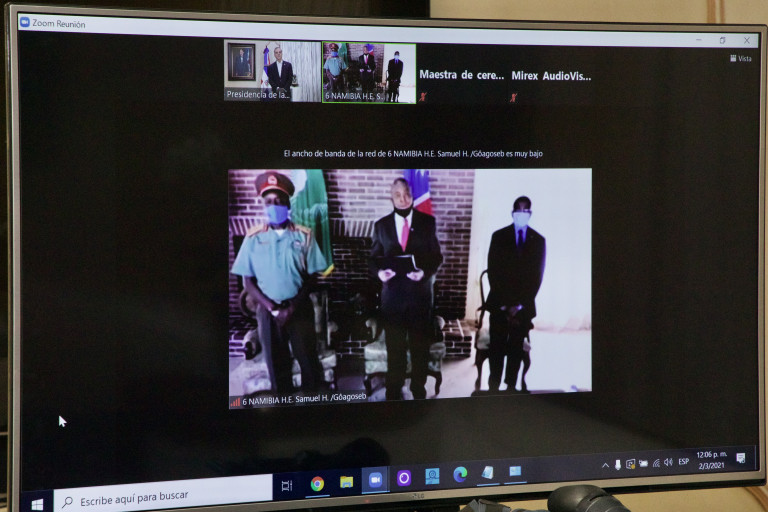Open File Explorer from the taskbar
Image resolution: width=768 pixels, height=512 pixels.
point(346,481)
